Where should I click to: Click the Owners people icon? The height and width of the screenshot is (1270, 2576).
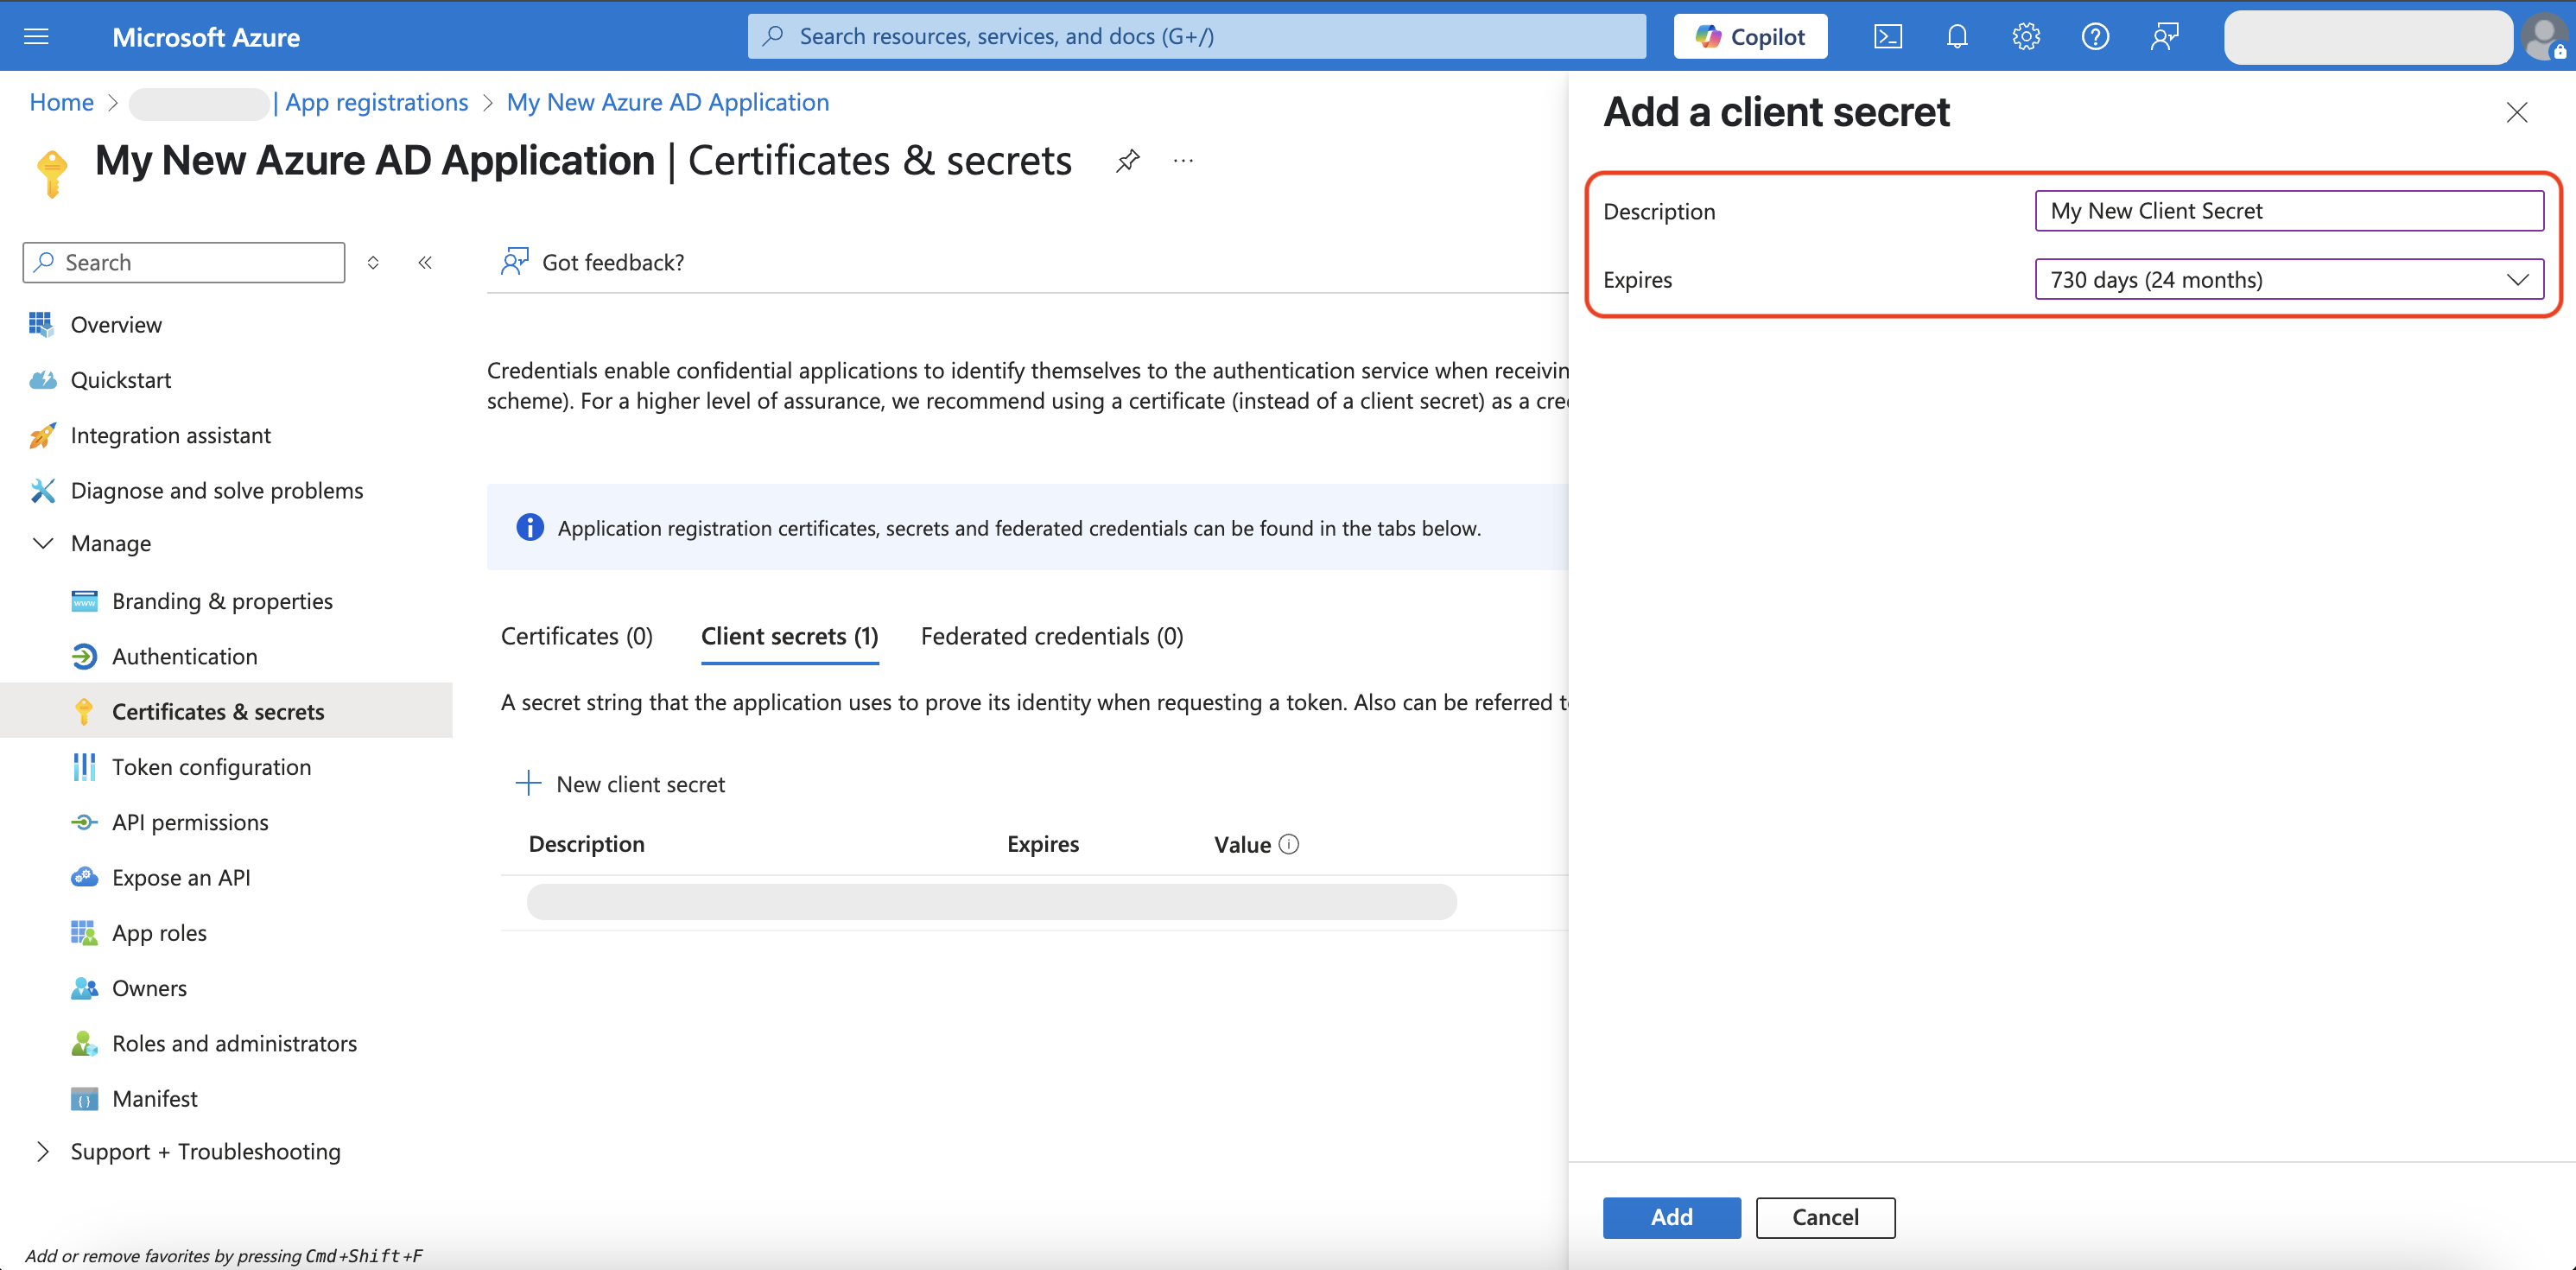84,988
